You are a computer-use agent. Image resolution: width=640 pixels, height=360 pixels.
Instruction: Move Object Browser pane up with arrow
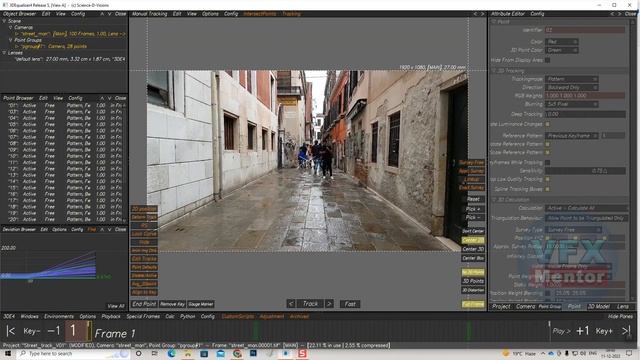click(102, 14)
